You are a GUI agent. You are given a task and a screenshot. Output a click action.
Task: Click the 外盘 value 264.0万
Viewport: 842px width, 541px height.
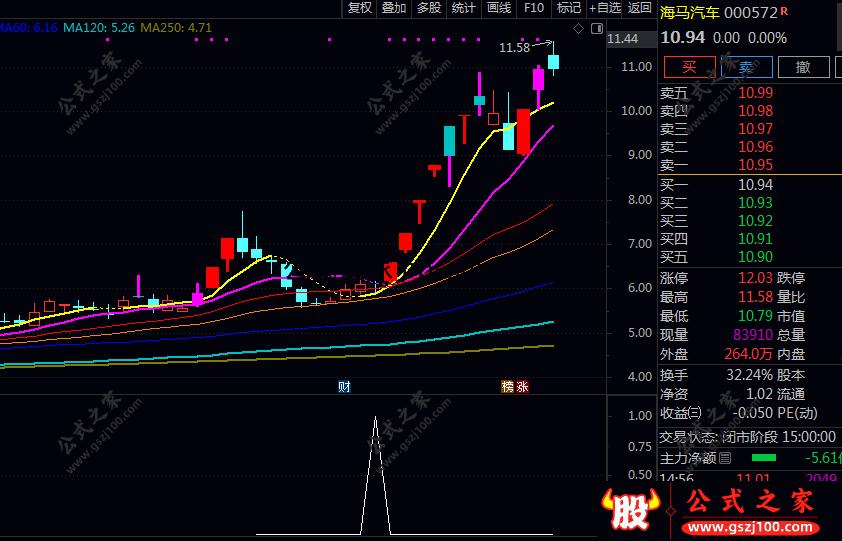[x=749, y=354]
